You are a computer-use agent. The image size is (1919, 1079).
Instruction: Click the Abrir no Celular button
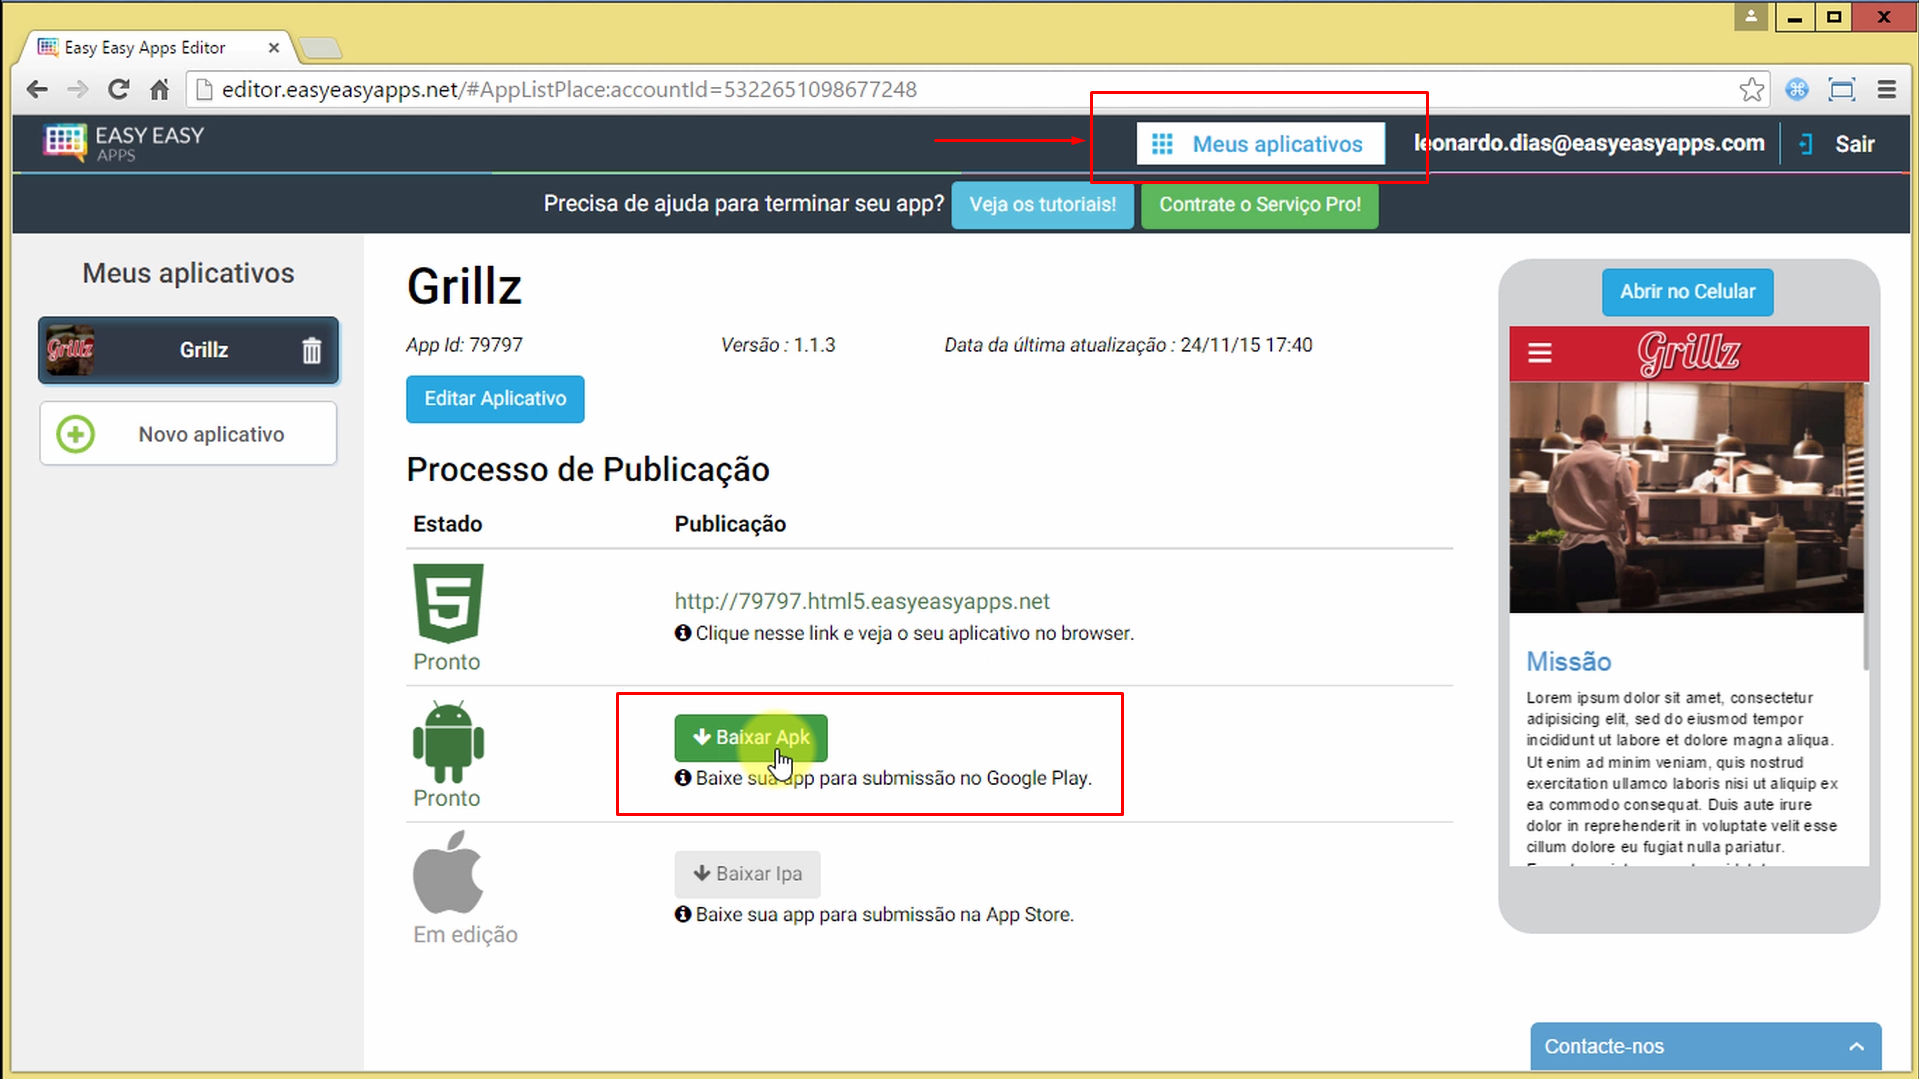click(1687, 292)
